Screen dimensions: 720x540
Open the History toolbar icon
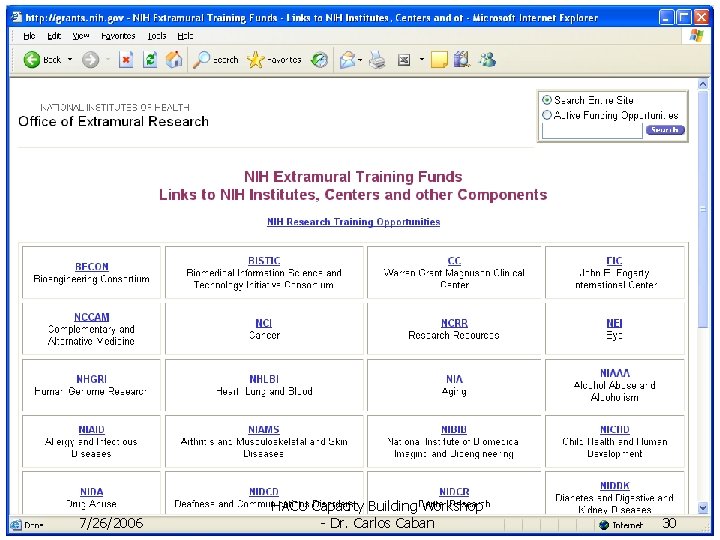(320, 60)
